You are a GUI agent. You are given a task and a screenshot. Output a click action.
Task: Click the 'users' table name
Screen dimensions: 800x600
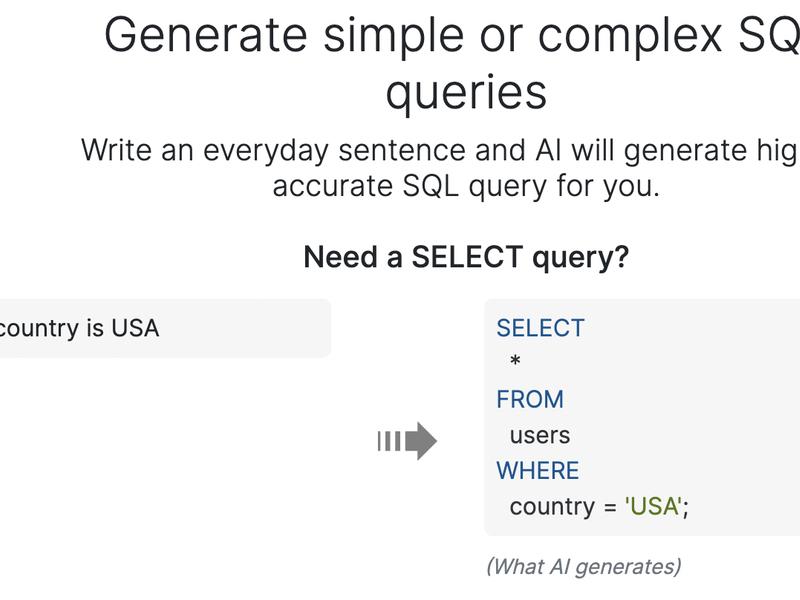coord(540,435)
